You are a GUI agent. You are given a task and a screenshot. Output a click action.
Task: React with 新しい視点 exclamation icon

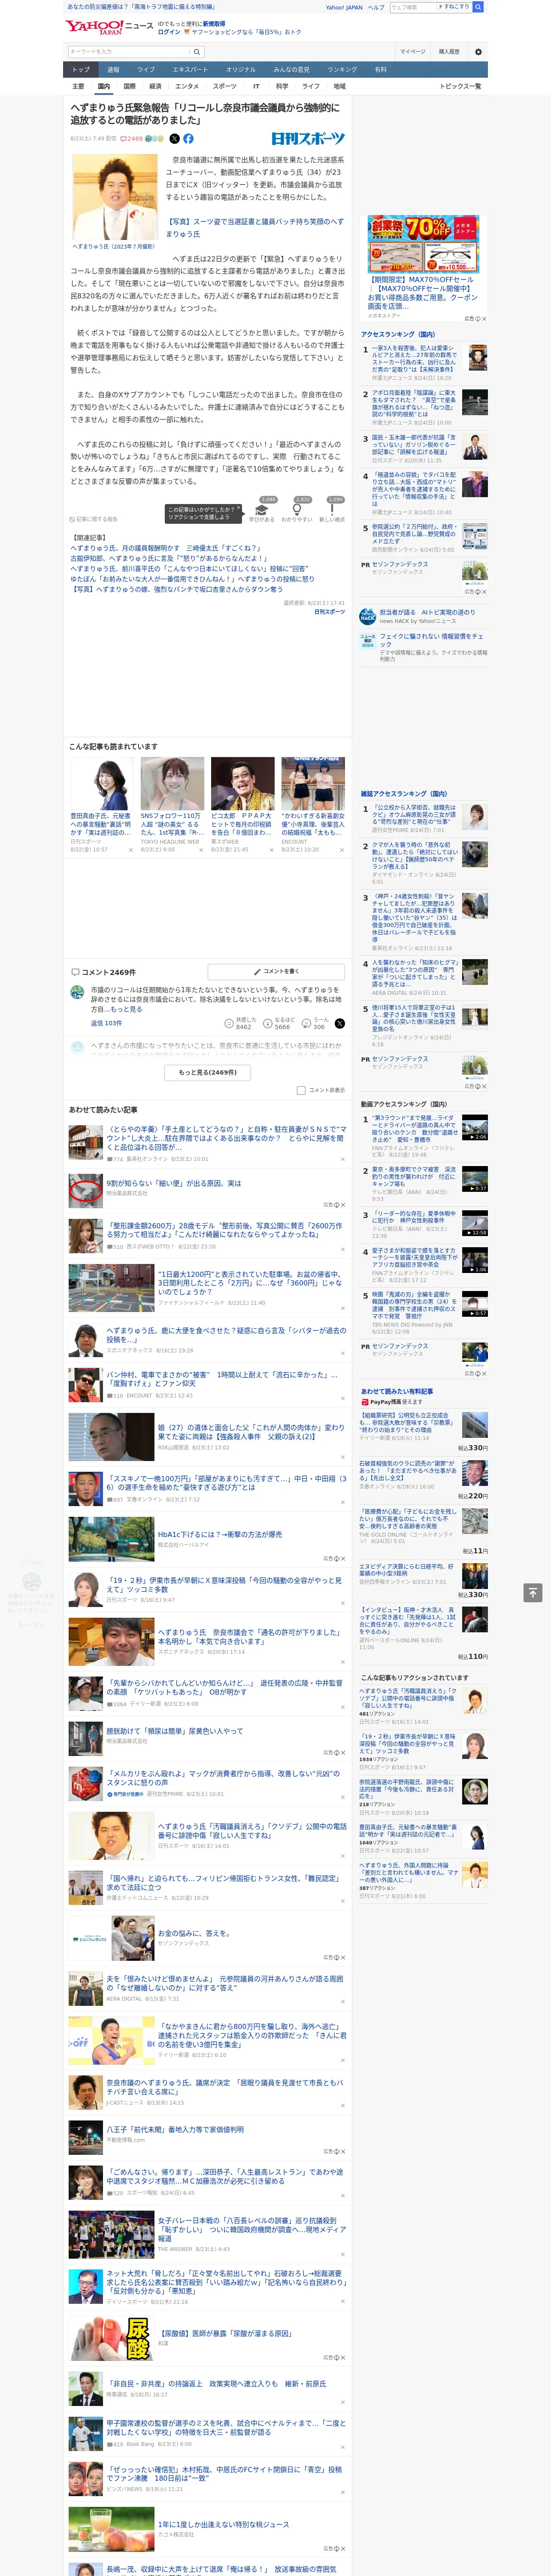(x=332, y=511)
